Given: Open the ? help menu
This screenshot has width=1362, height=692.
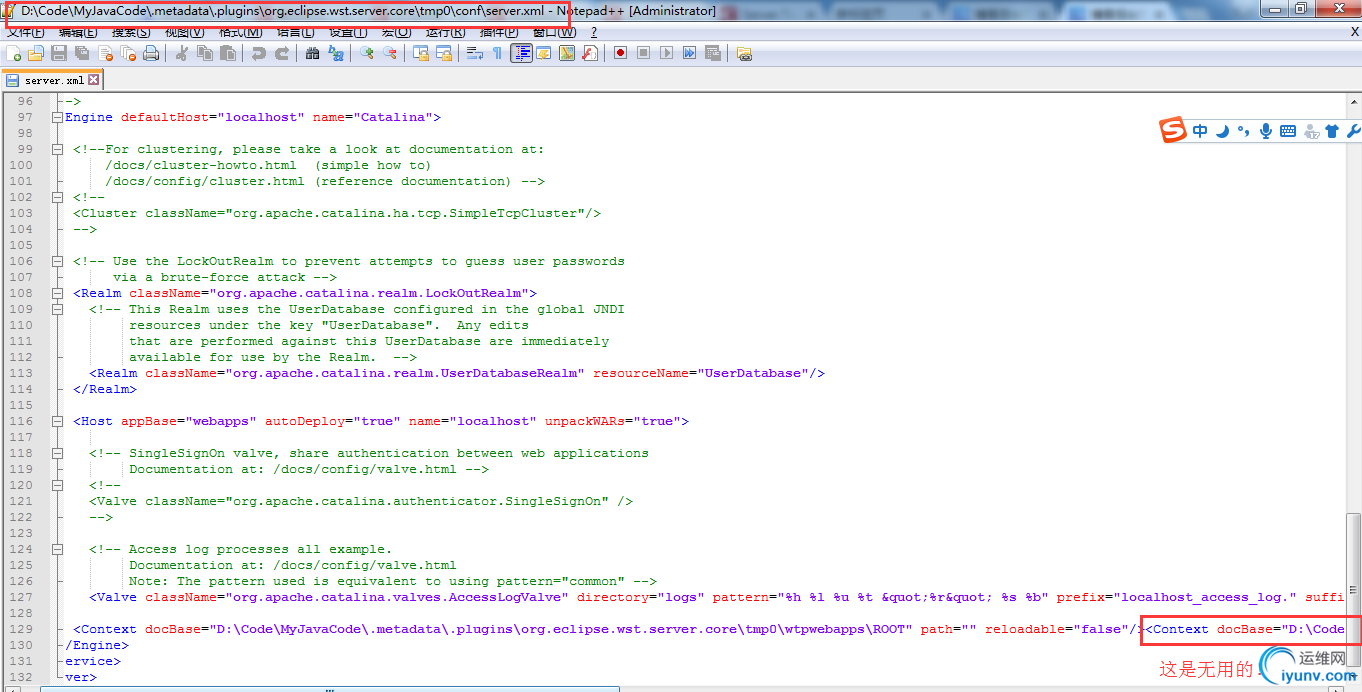Looking at the screenshot, I should point(594,32).
